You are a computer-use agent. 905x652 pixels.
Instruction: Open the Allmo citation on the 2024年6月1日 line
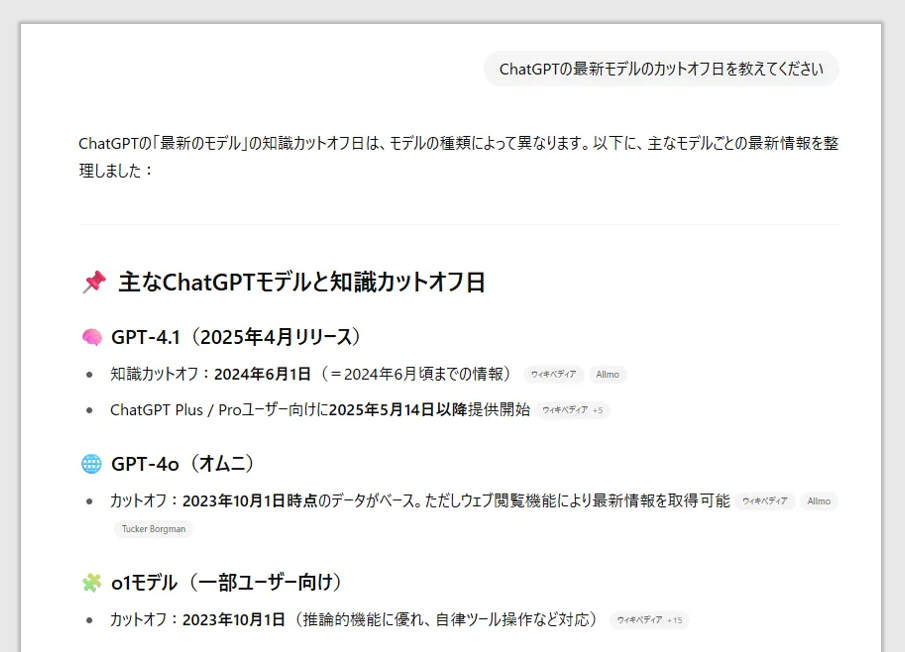[x=608, y=374]
